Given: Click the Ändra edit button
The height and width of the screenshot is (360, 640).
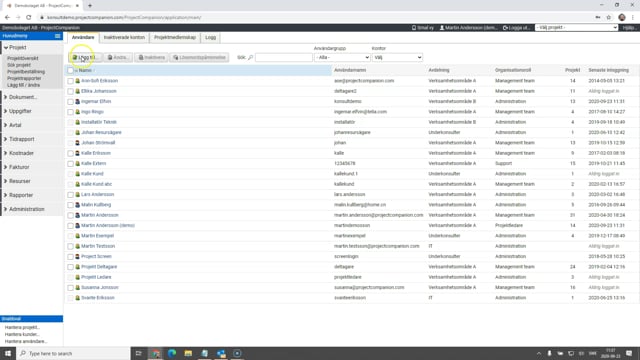Looking at the screenshot, I should [117, 58].
